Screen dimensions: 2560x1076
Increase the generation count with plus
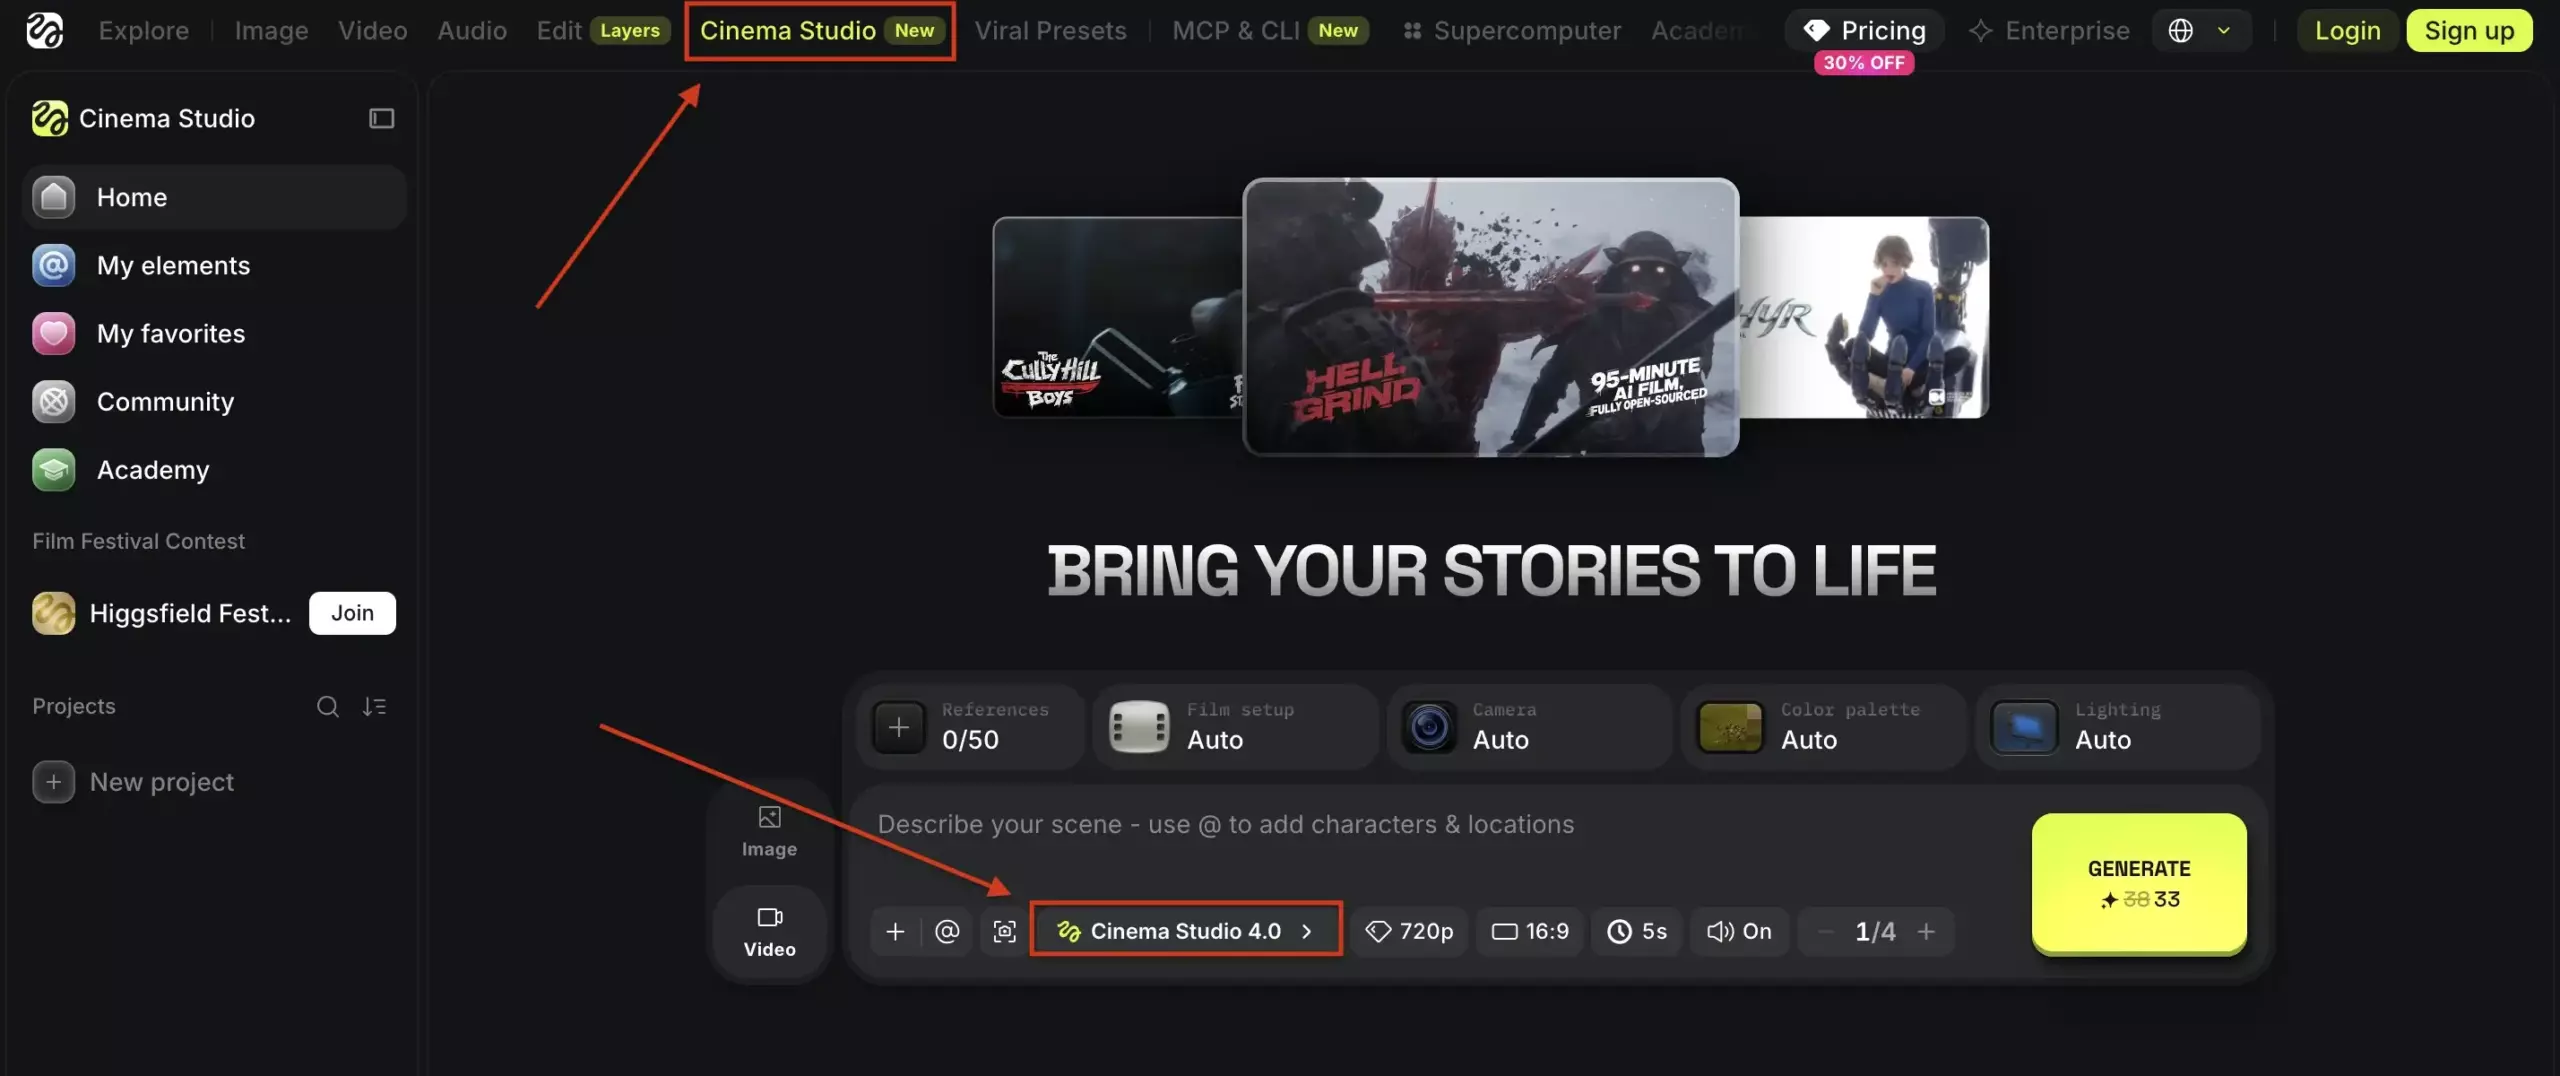(1926, 932)
